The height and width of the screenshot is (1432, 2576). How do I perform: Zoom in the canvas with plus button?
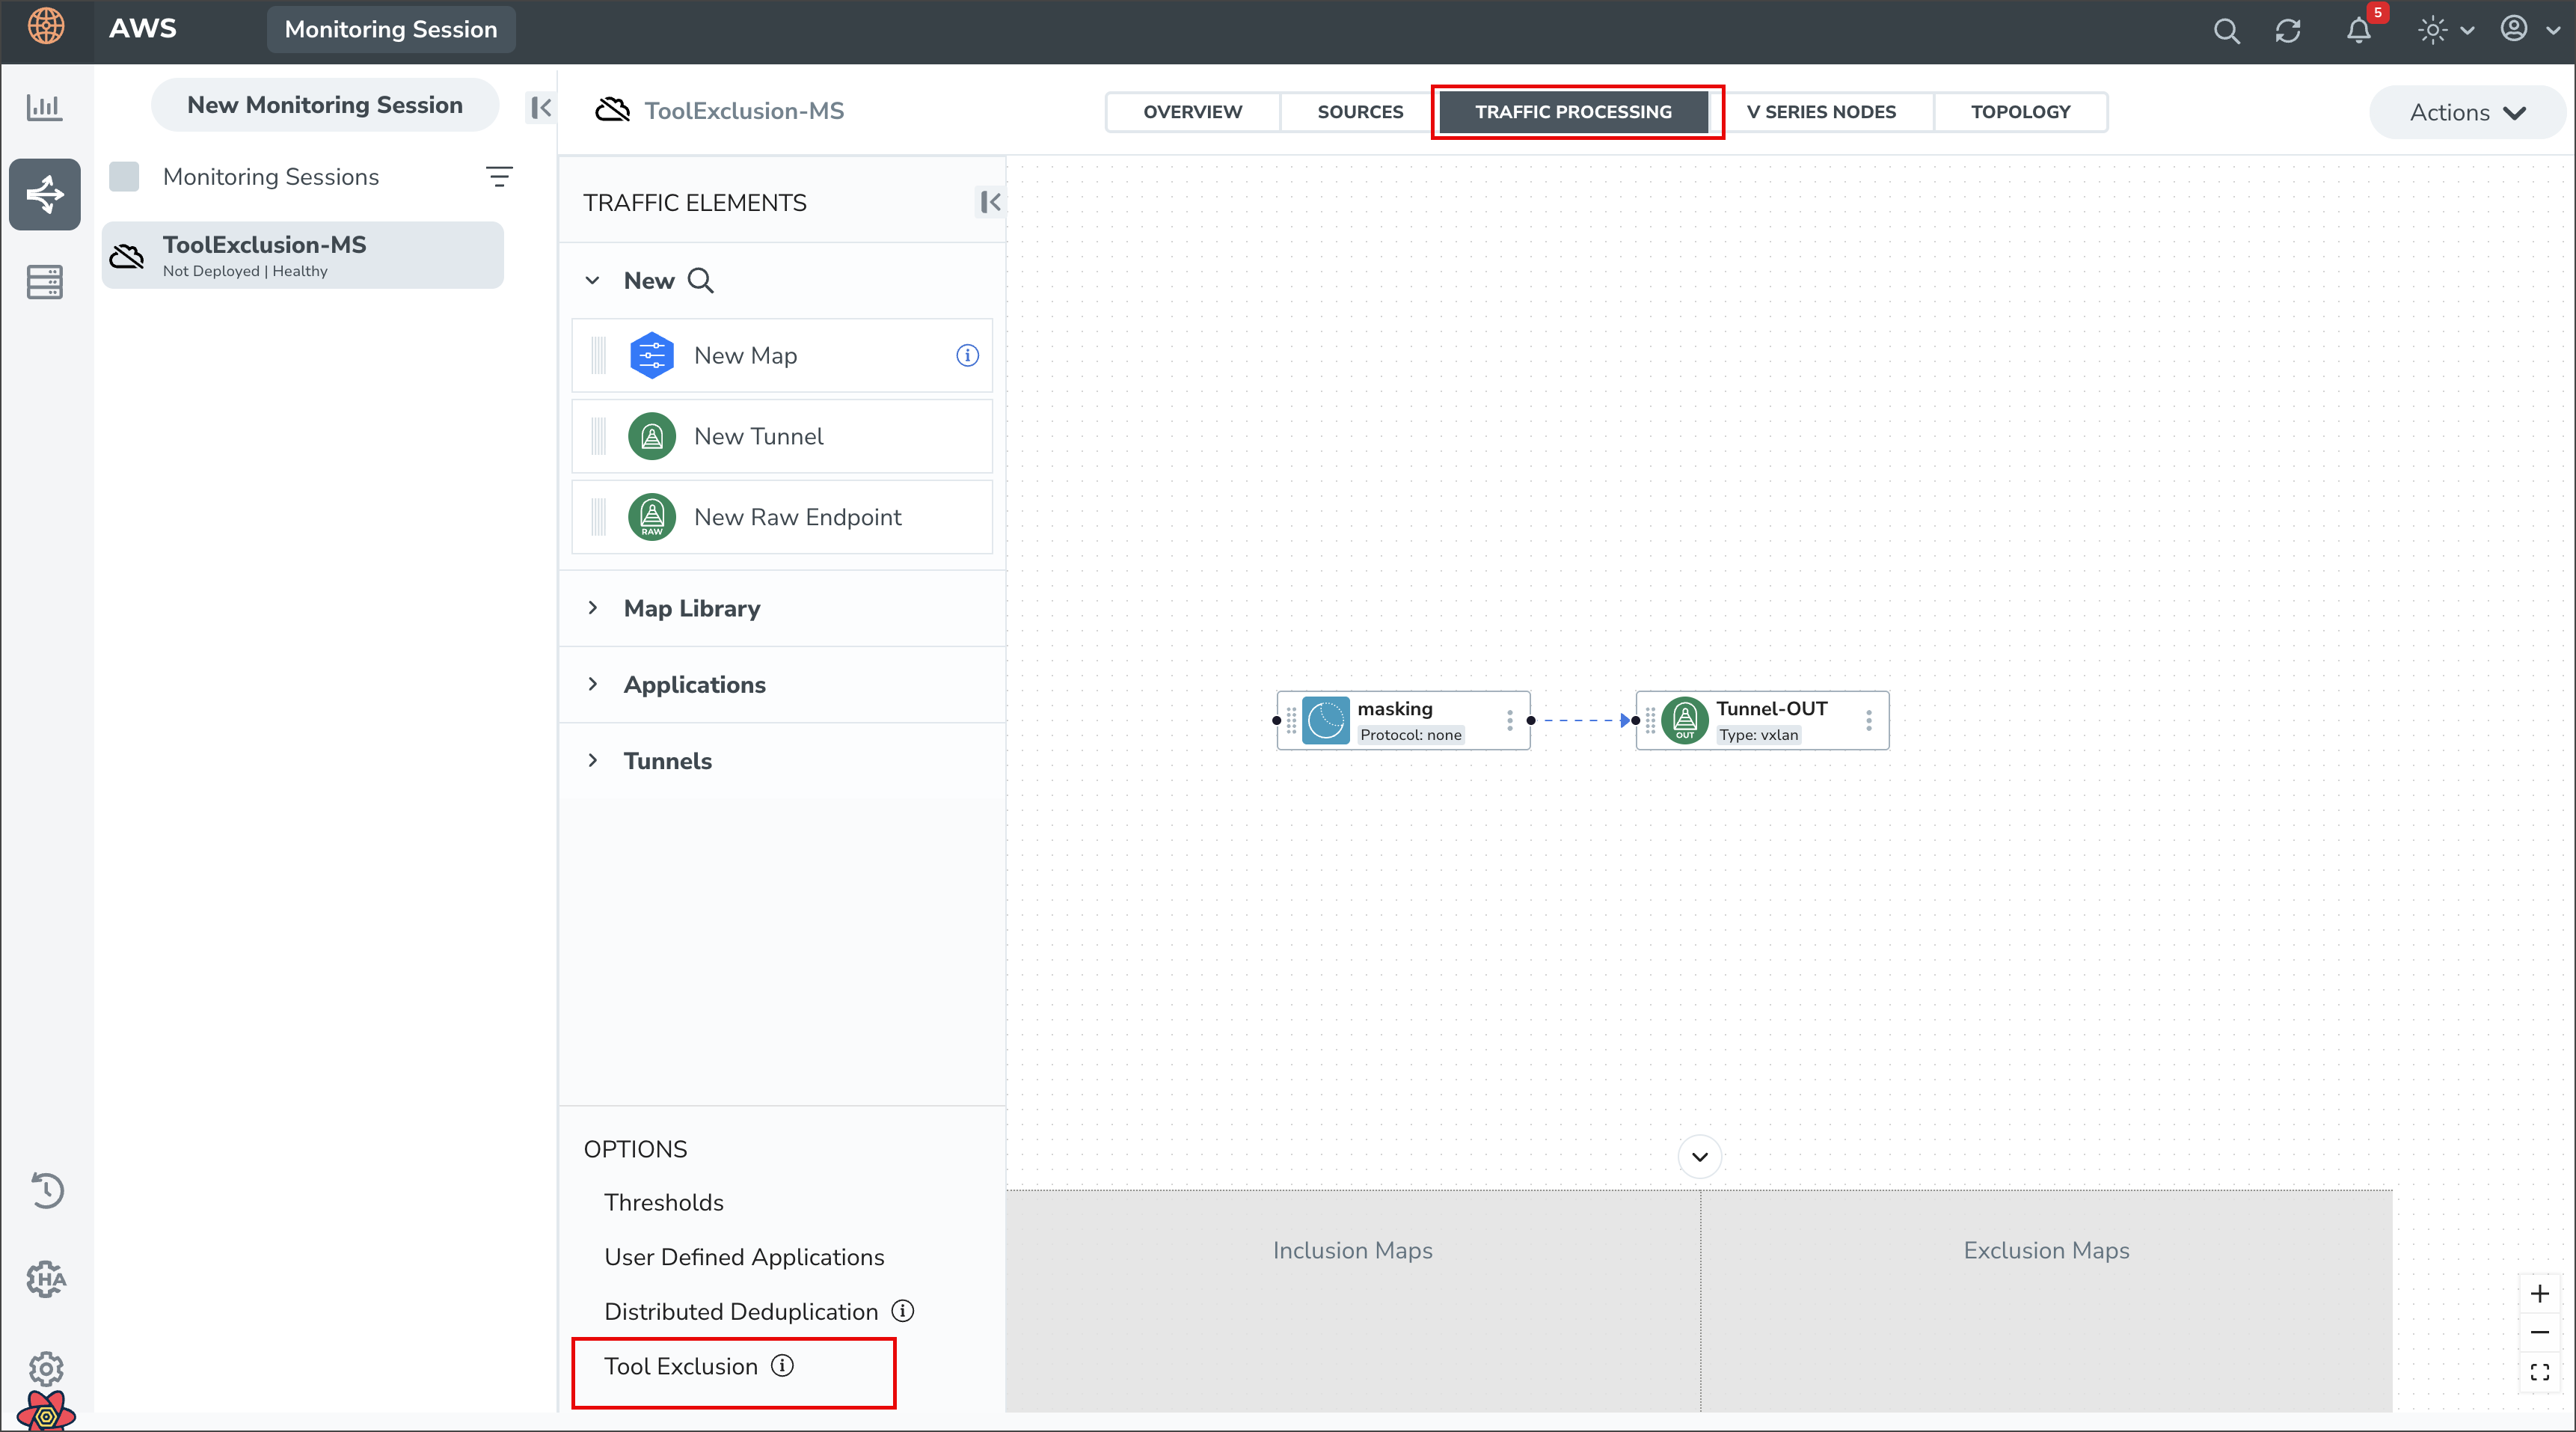pyautogui.click(x=2539, y=1293)
